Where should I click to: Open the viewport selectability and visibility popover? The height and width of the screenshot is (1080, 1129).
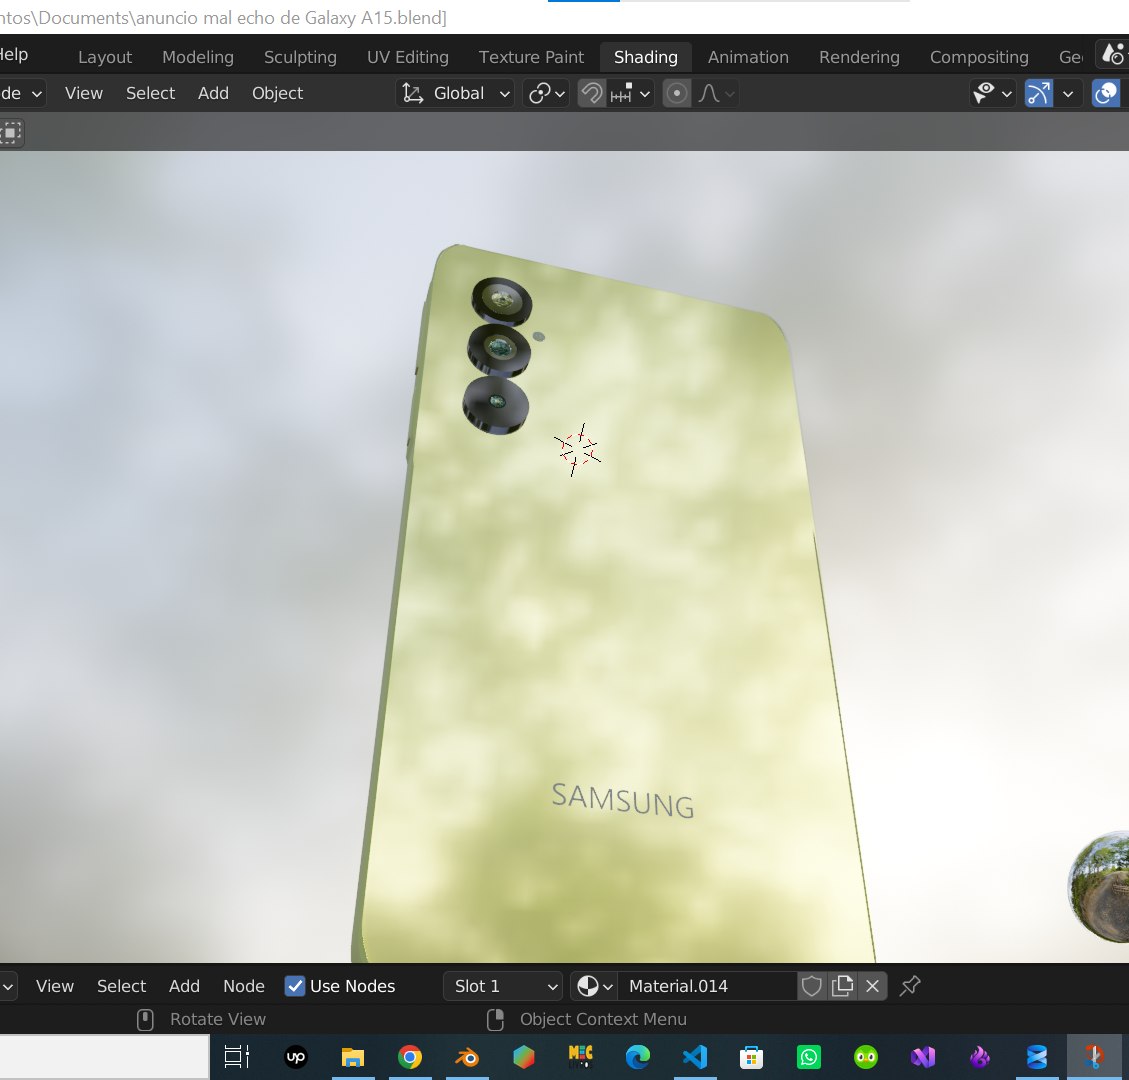point(992,94)
